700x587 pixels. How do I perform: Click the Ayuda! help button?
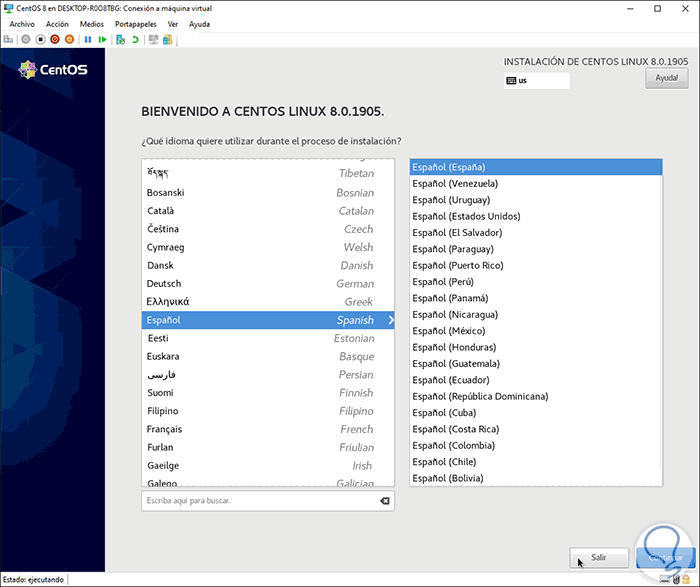tap(667, 78)
